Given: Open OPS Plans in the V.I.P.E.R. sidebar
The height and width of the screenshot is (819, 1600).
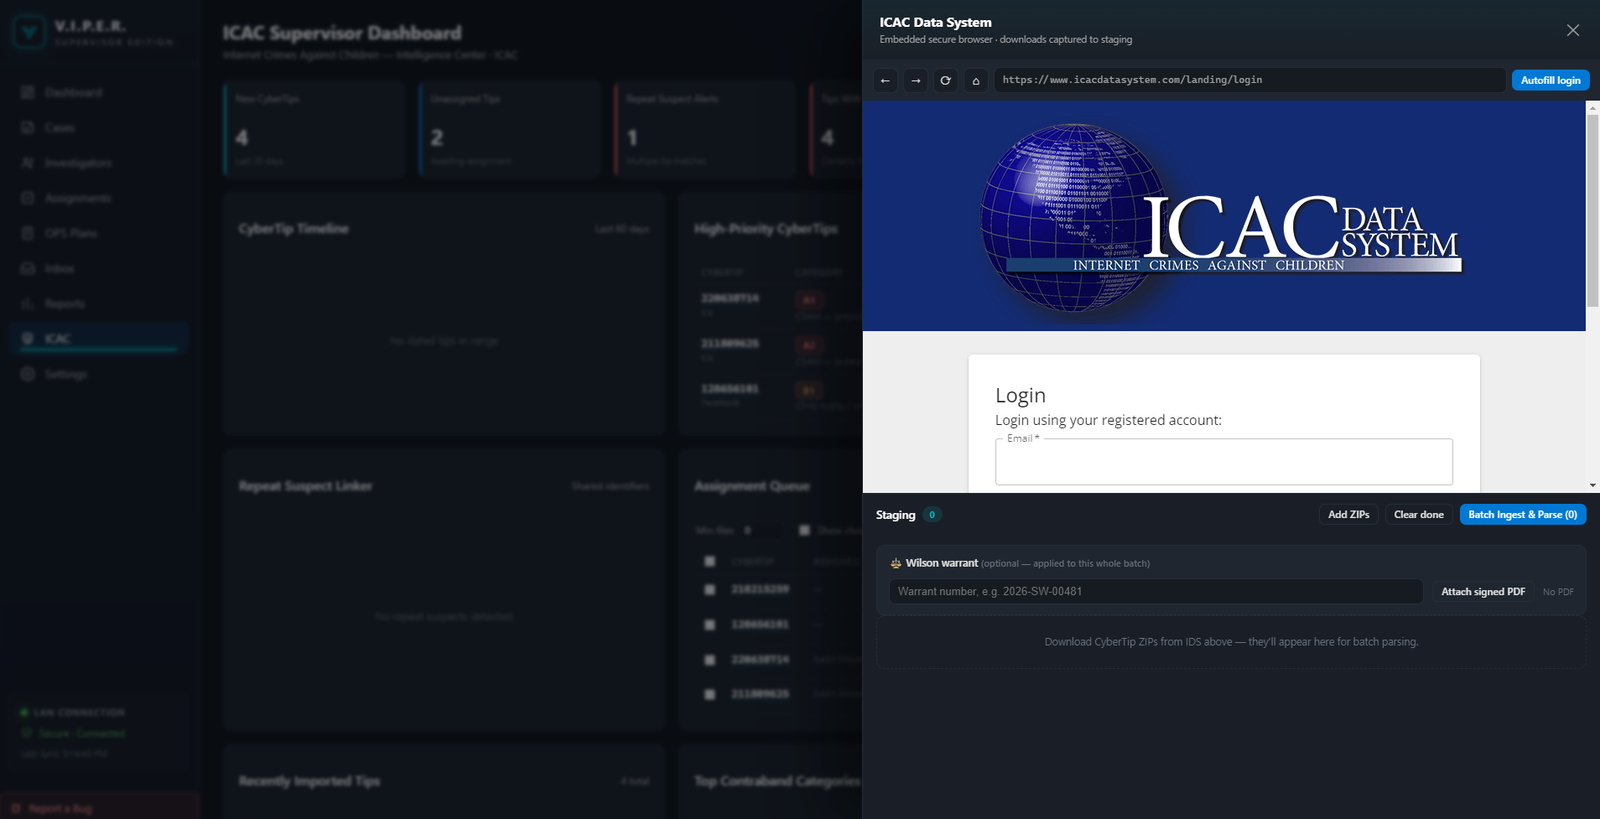Looking at the screenshot, I should (x=98, y=233).
